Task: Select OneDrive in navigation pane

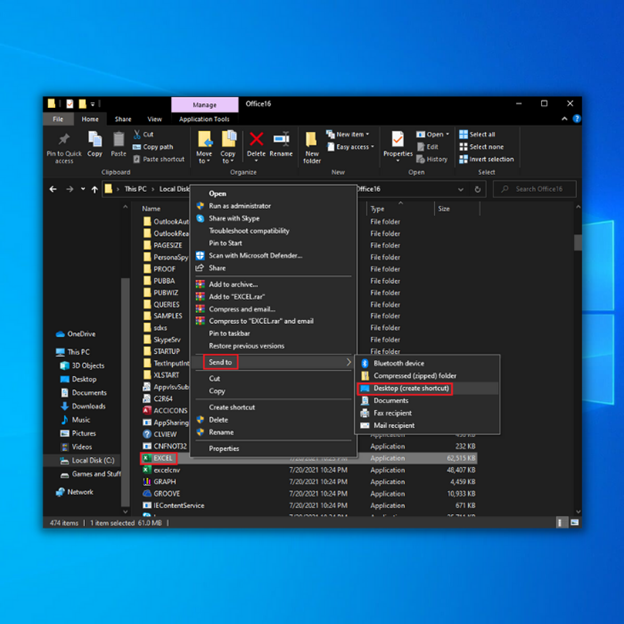Action: pos(76,334)
